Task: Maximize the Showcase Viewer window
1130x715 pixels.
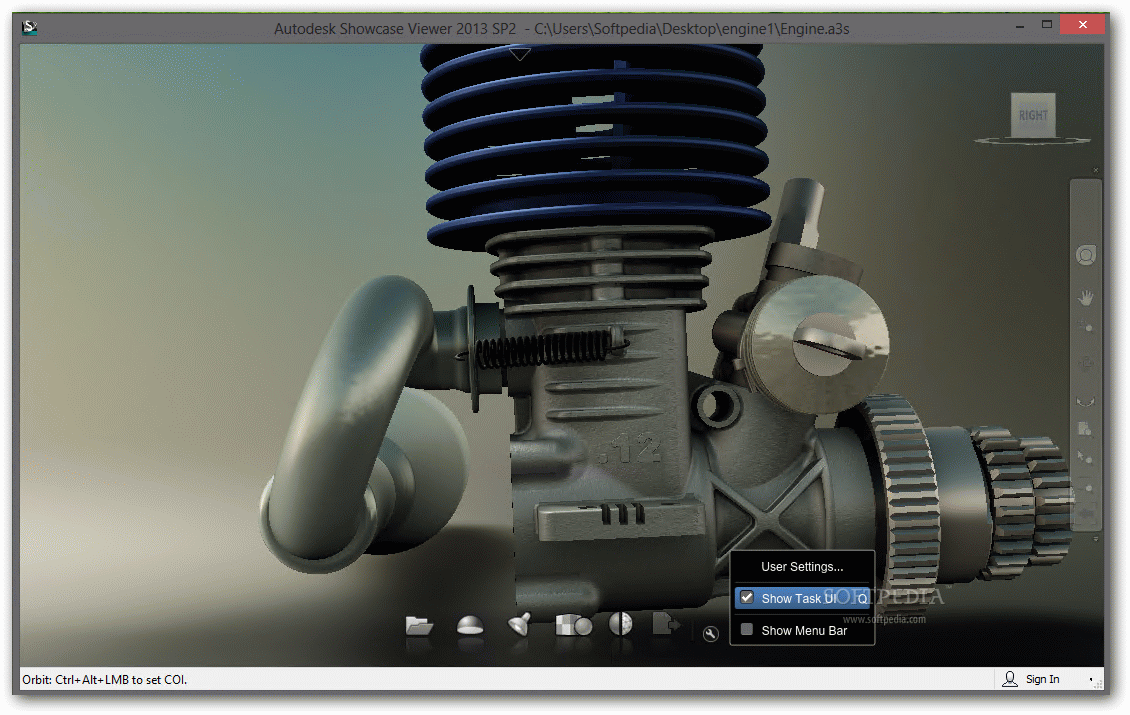Action: coord(1047,25)
